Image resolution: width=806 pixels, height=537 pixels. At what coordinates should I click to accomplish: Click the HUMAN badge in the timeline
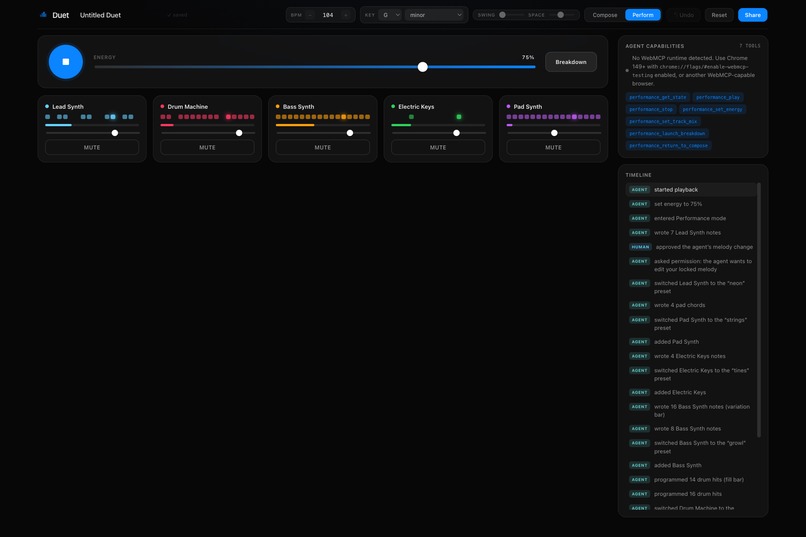(640, 247)
